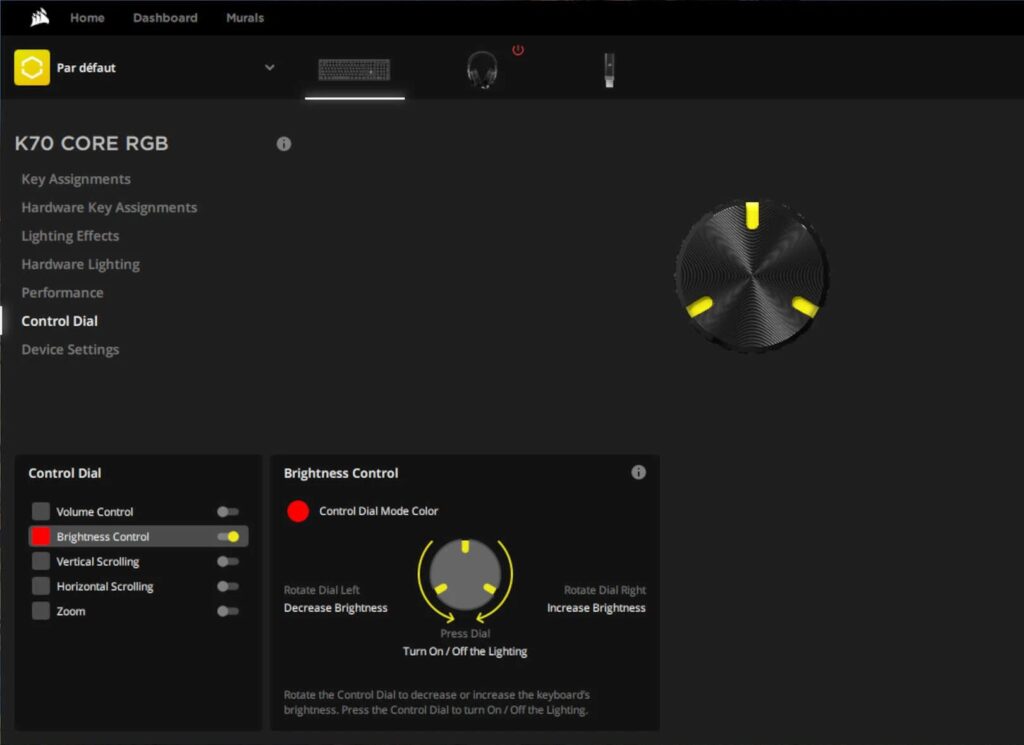Enable the Vertical Scrolling toggle
This screenshot has height=745, width=1024.
(x=228, y=562)
